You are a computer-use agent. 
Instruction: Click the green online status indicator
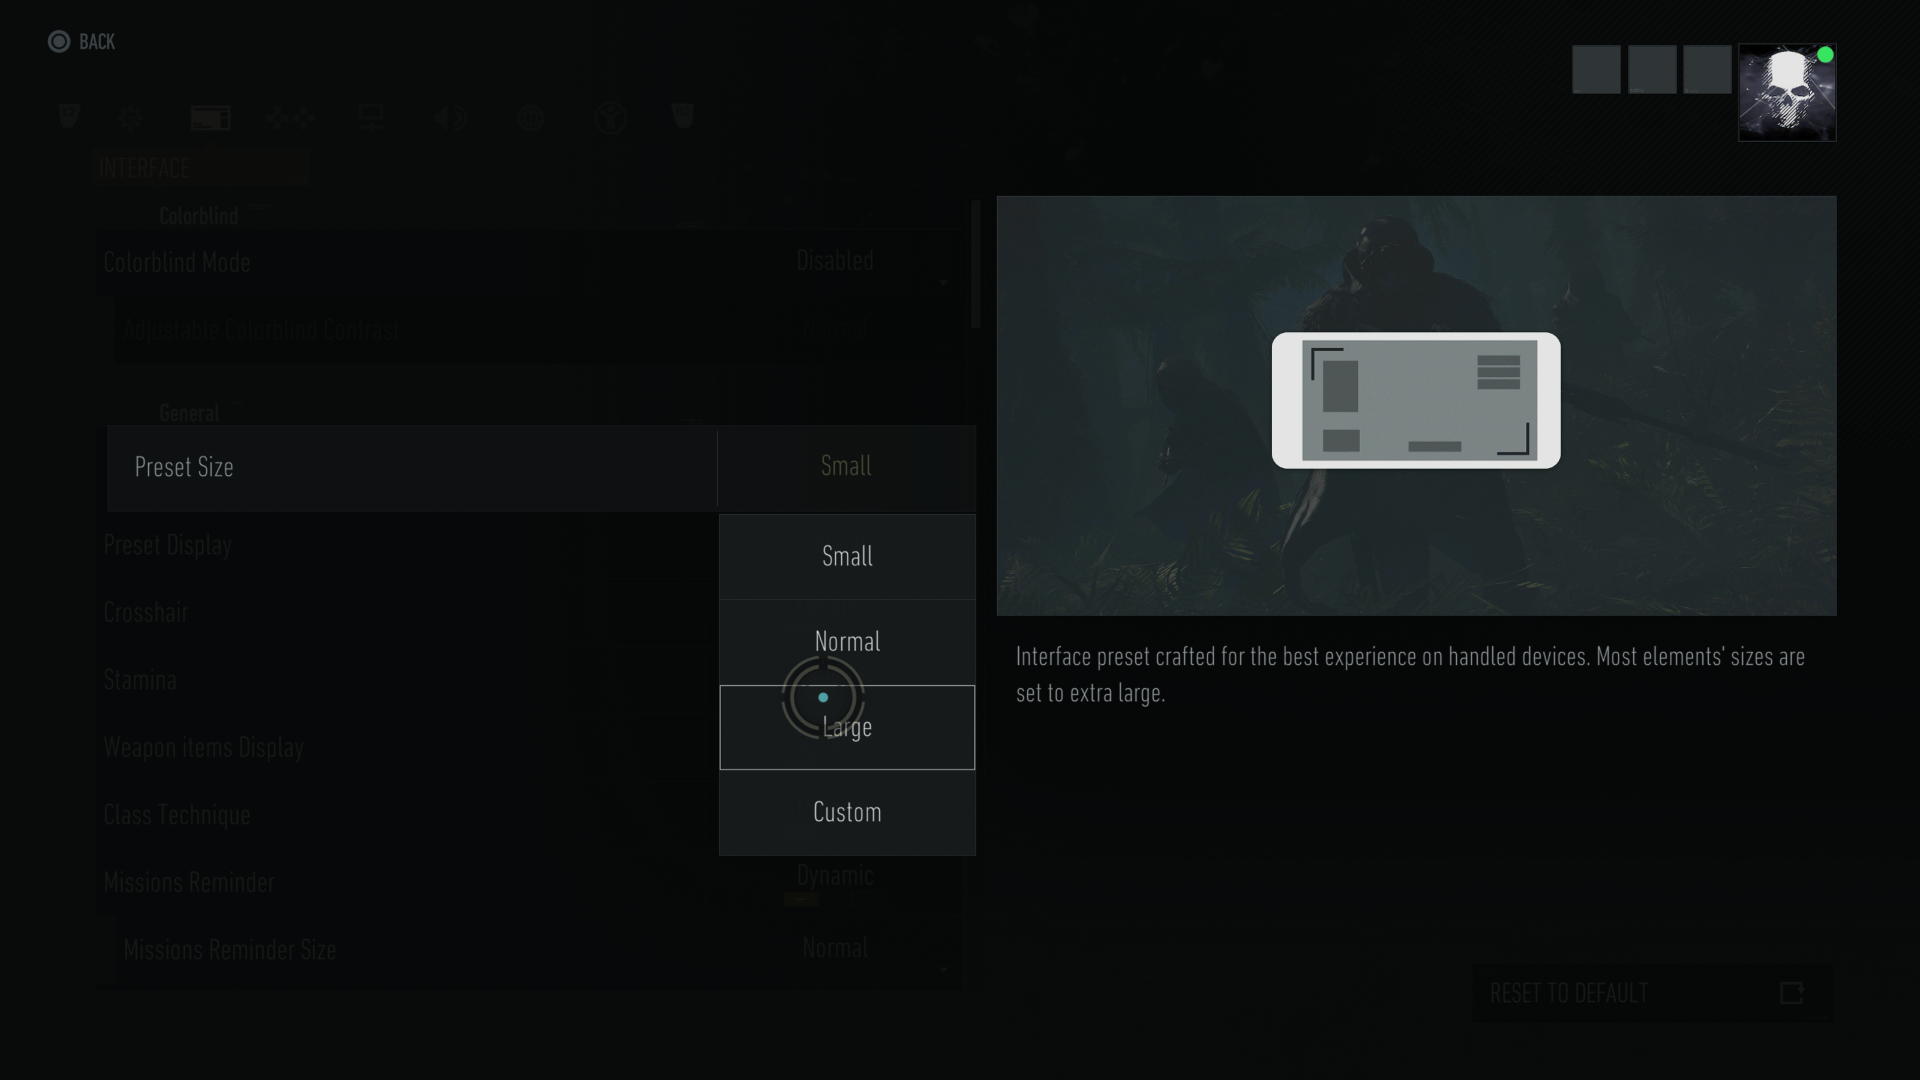click(x=1825, y=54)
